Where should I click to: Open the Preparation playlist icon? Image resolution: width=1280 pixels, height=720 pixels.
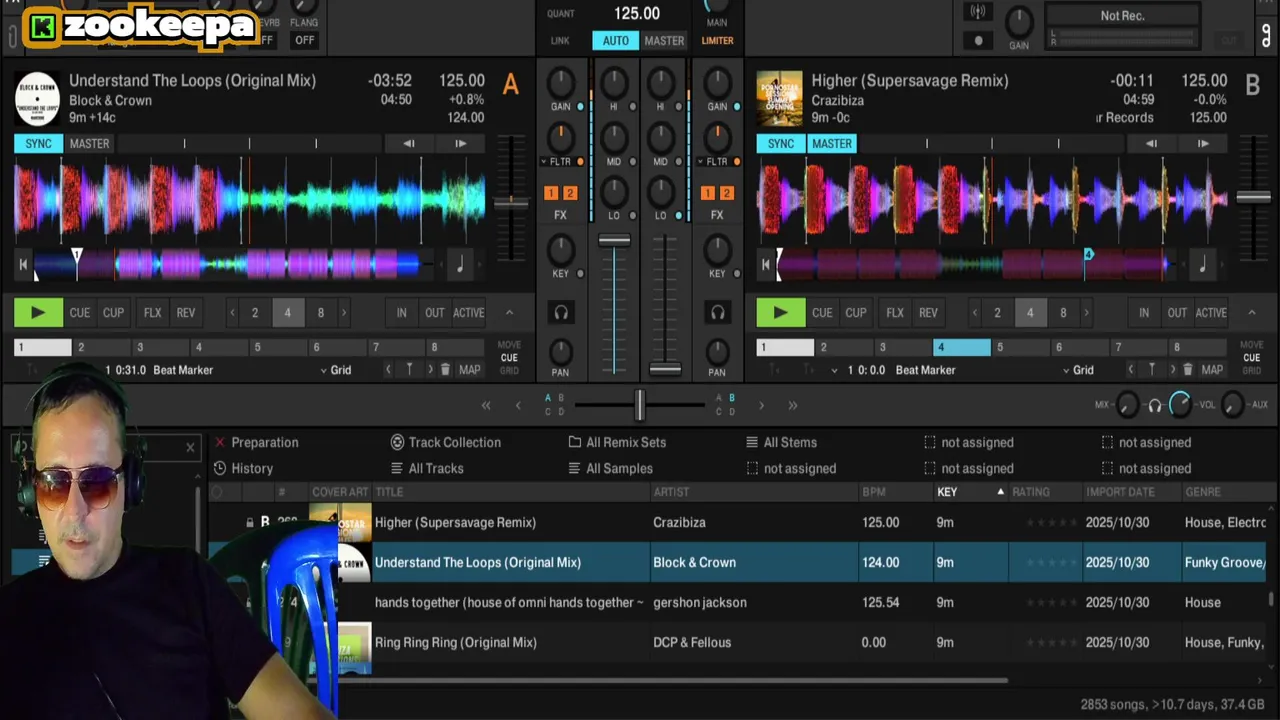(220, 442)
